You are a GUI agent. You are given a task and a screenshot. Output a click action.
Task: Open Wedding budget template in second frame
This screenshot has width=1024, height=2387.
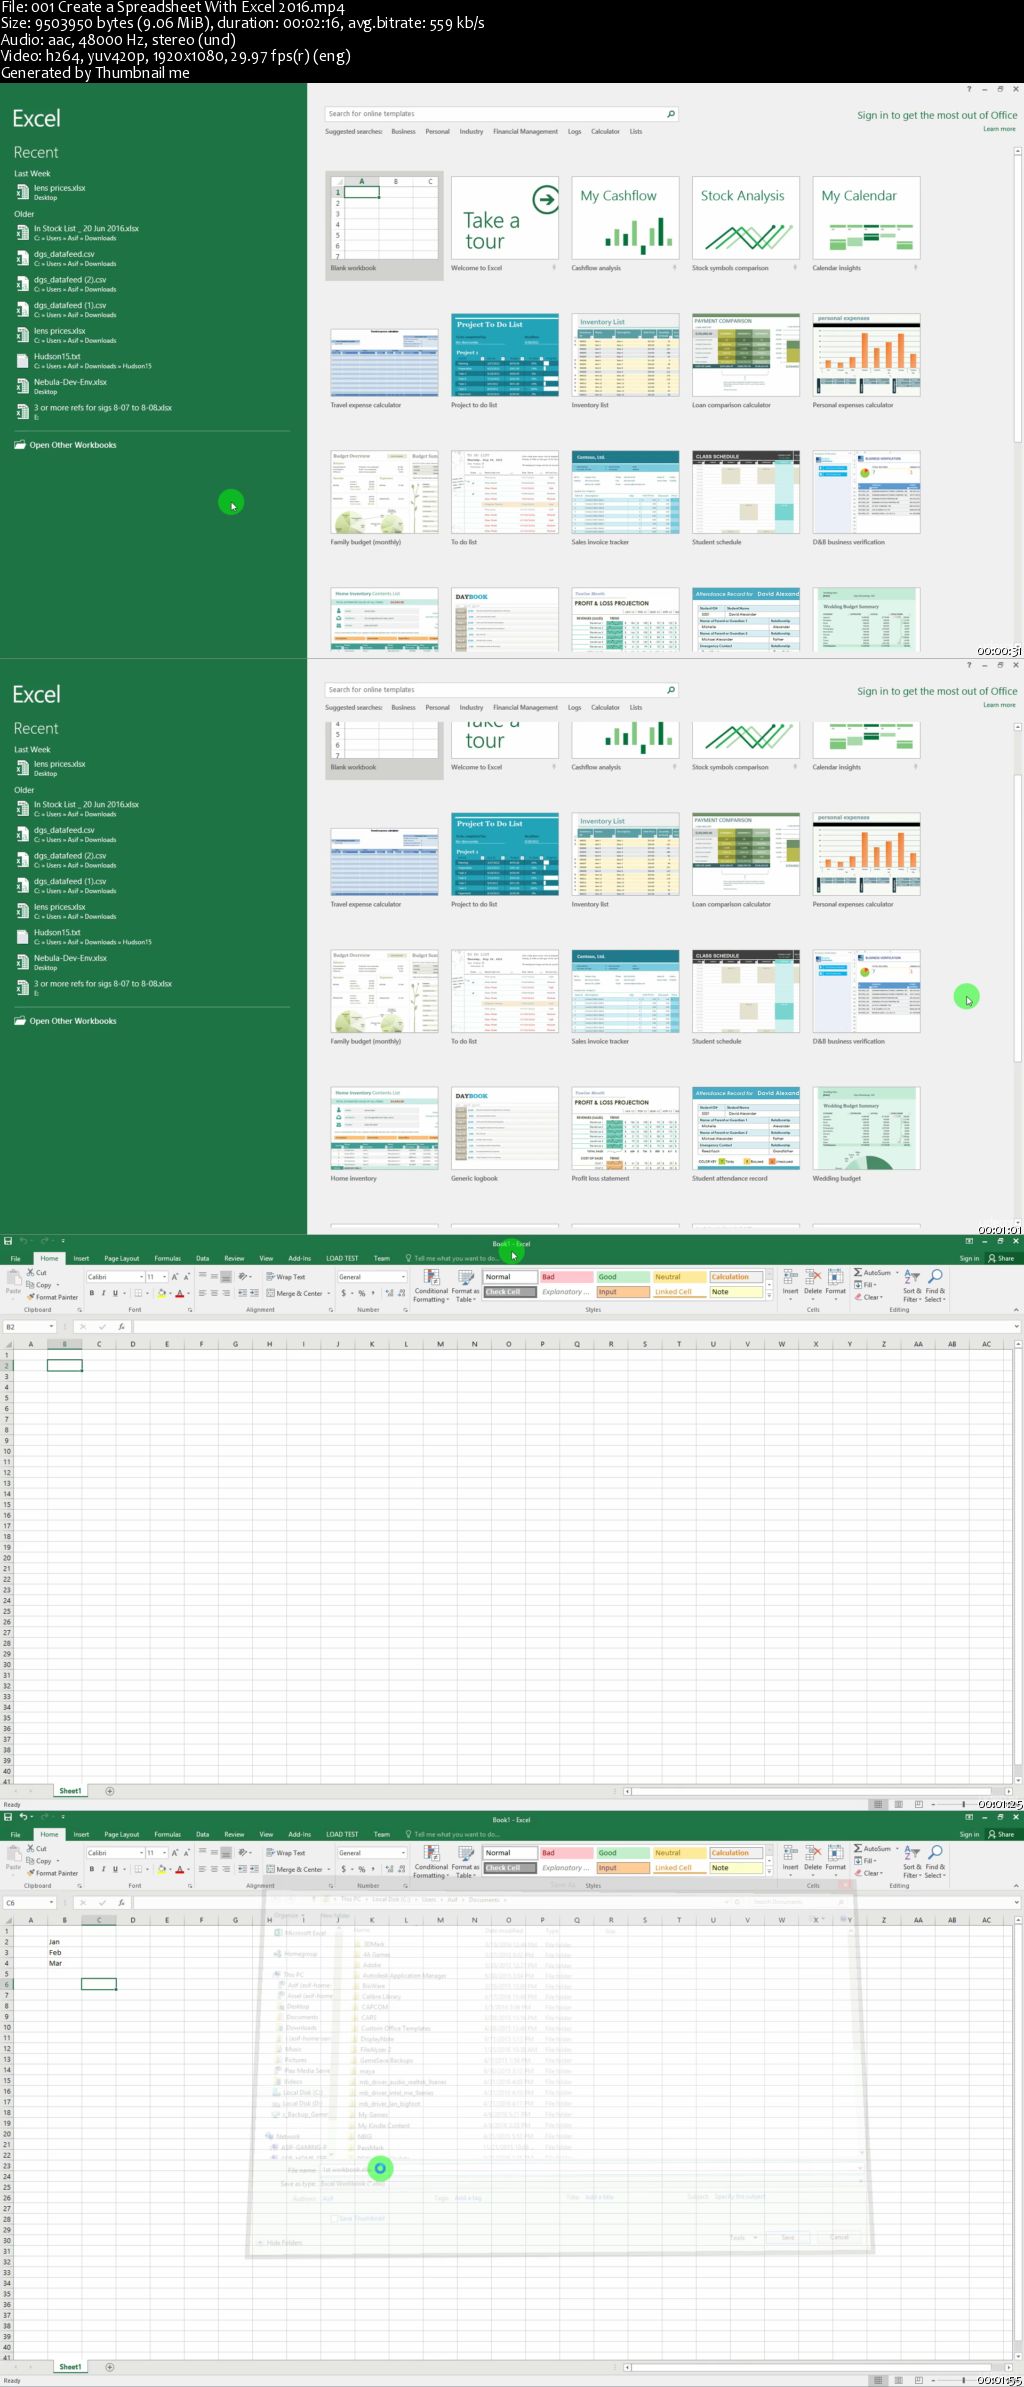click(x=866, y=1129)
